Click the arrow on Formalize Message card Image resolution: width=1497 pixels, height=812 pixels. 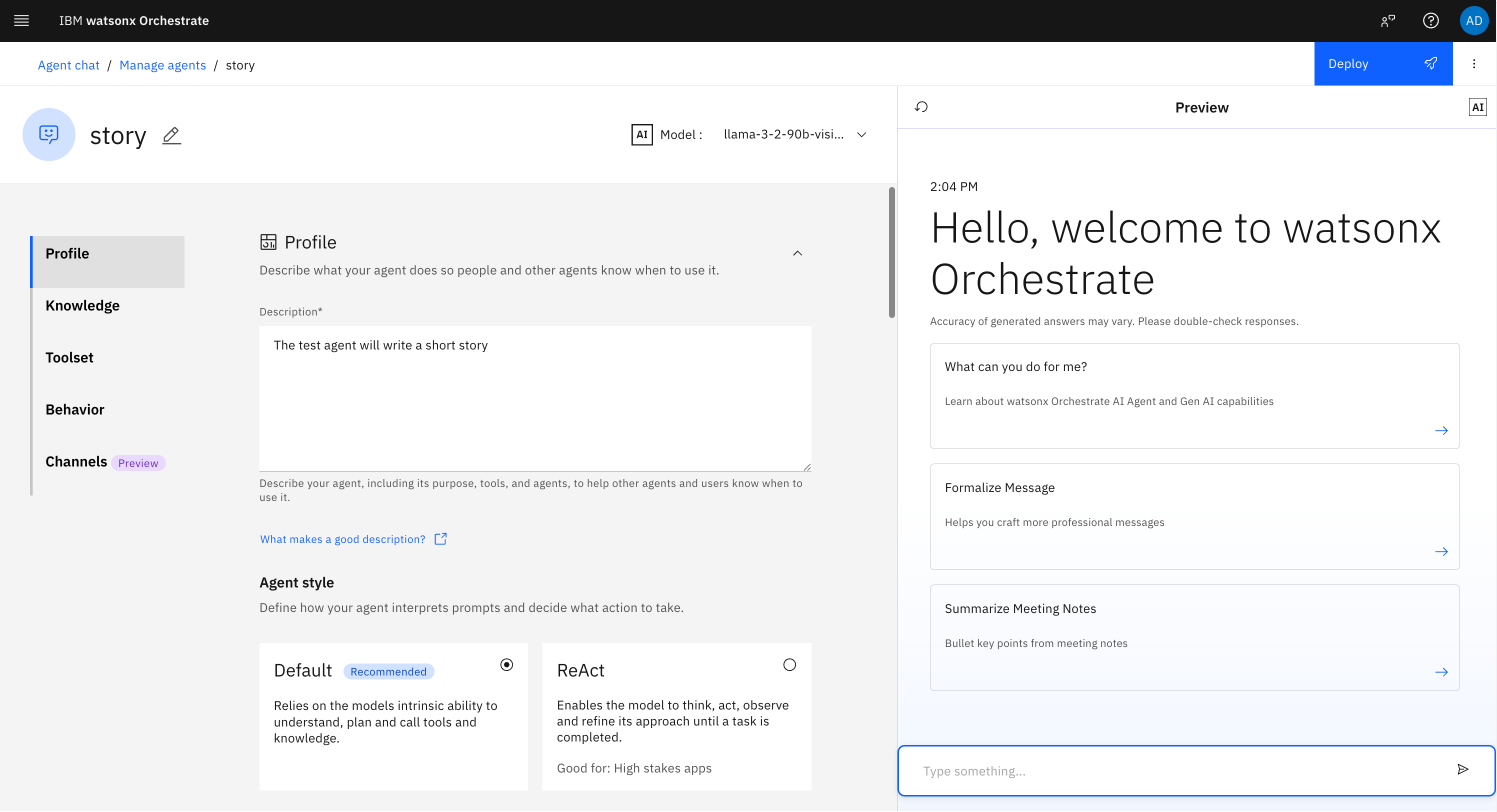[1441, 551]
